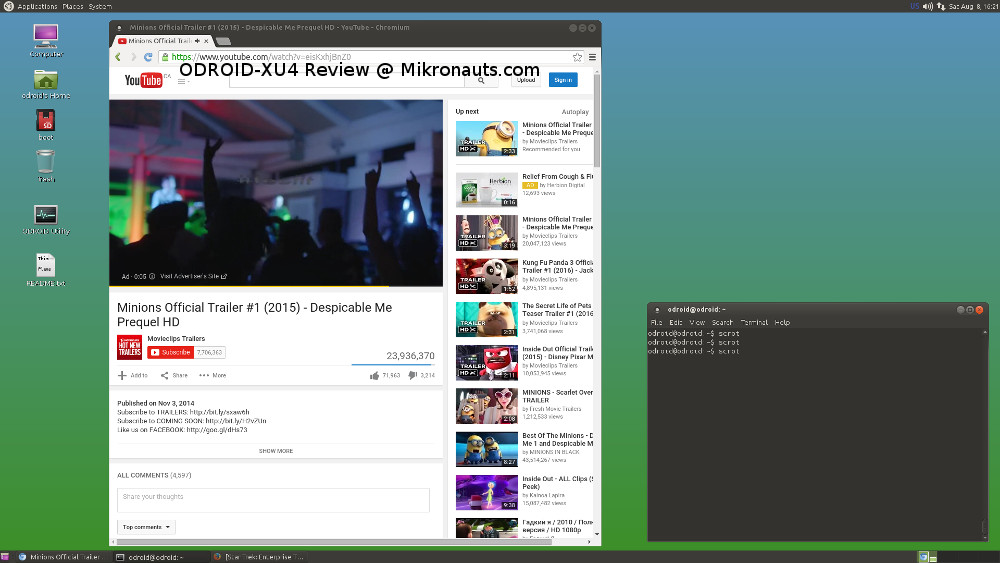This screenshot has width=1000, height=563.
Task: Click the date and time in top panel
Action: (x=973, y=6)
